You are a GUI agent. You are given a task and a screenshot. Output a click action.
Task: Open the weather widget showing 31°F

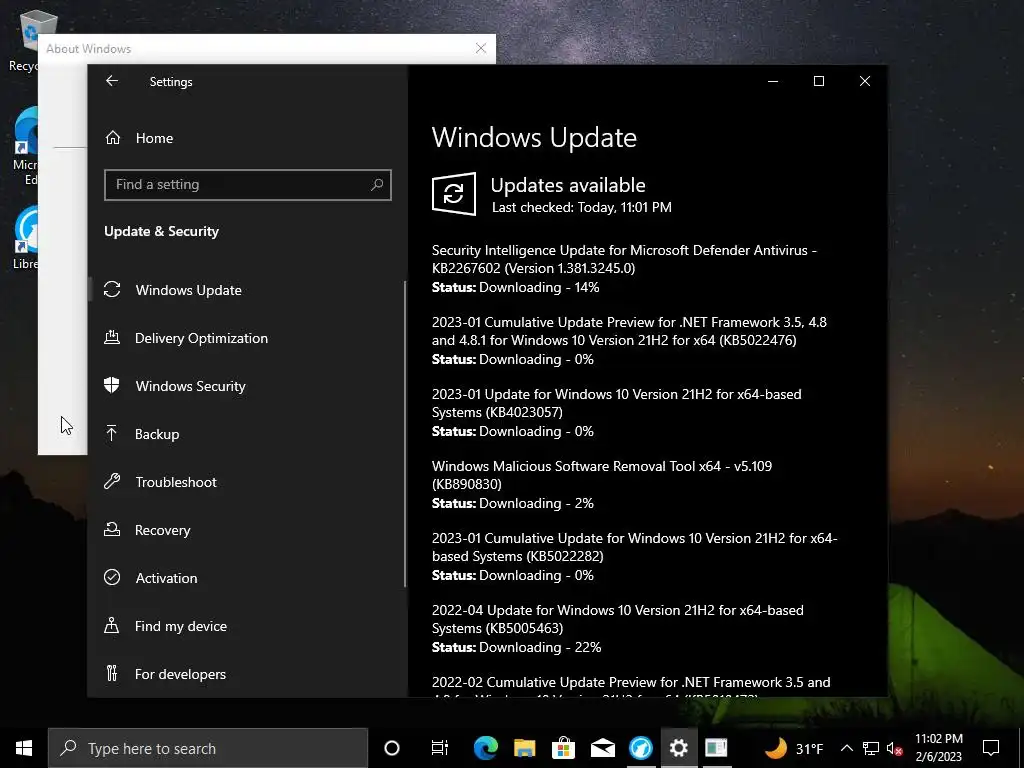793,748
